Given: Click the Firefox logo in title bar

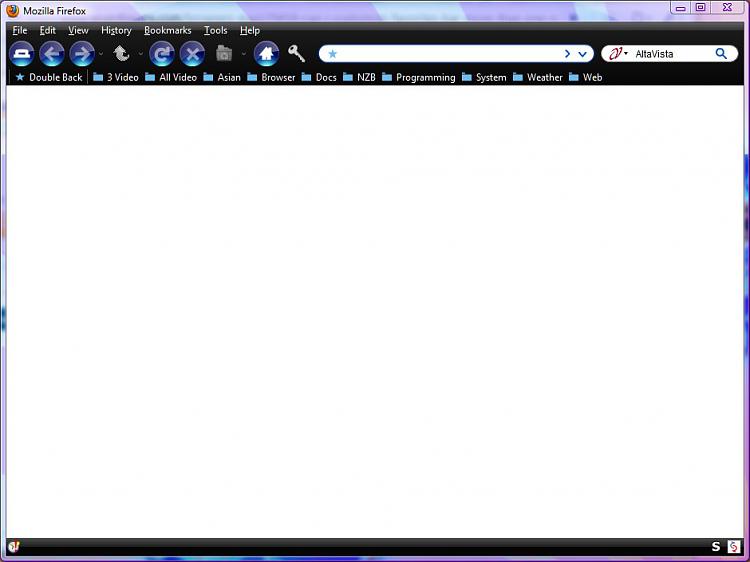Looking at the screenshot, I should (12, 11).
